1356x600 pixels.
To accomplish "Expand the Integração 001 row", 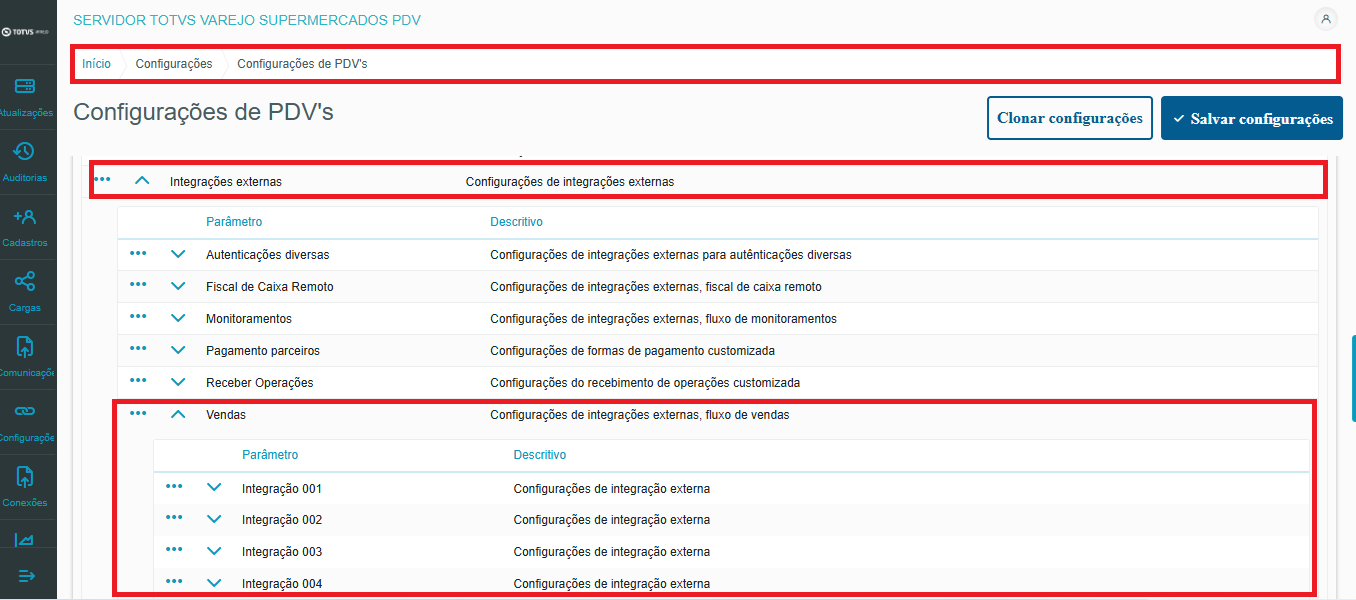I will click(214, 487).
